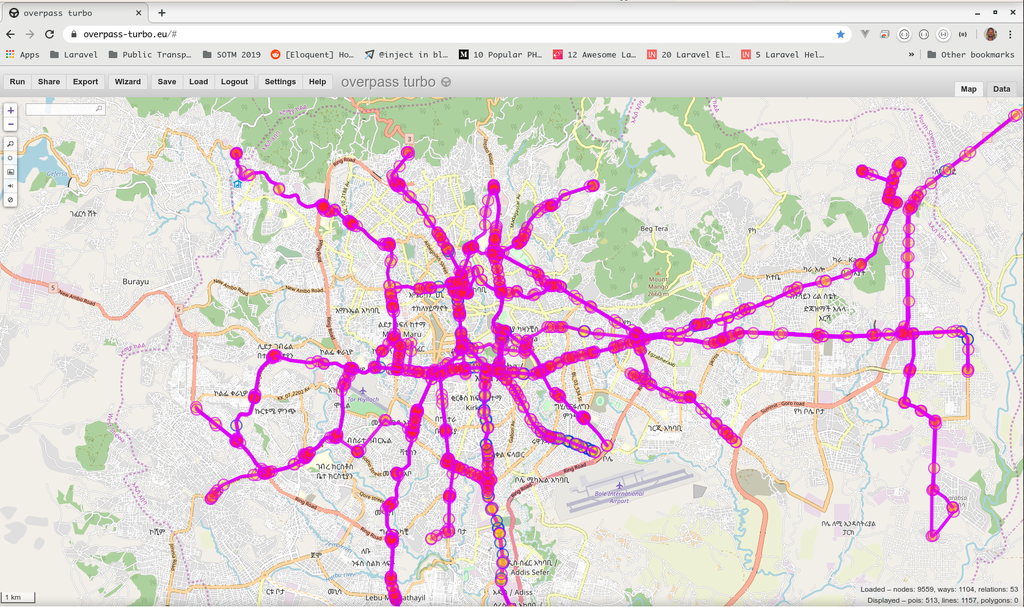Open overpass turbo Settings
The width and height of the screenshot is (1024, 607).
(x=280, y=82)
